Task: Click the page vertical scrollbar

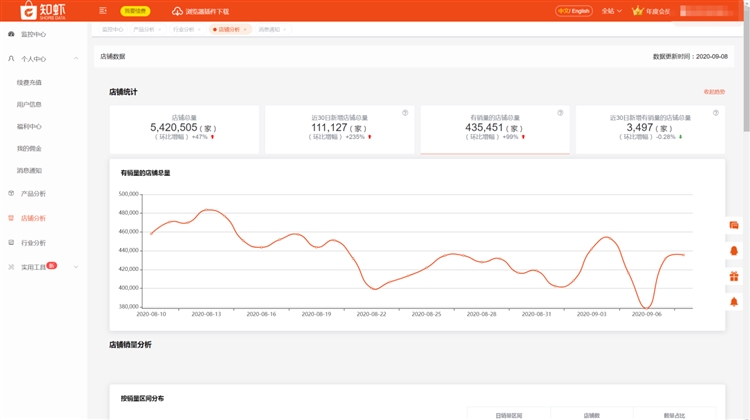Action: 746,80
